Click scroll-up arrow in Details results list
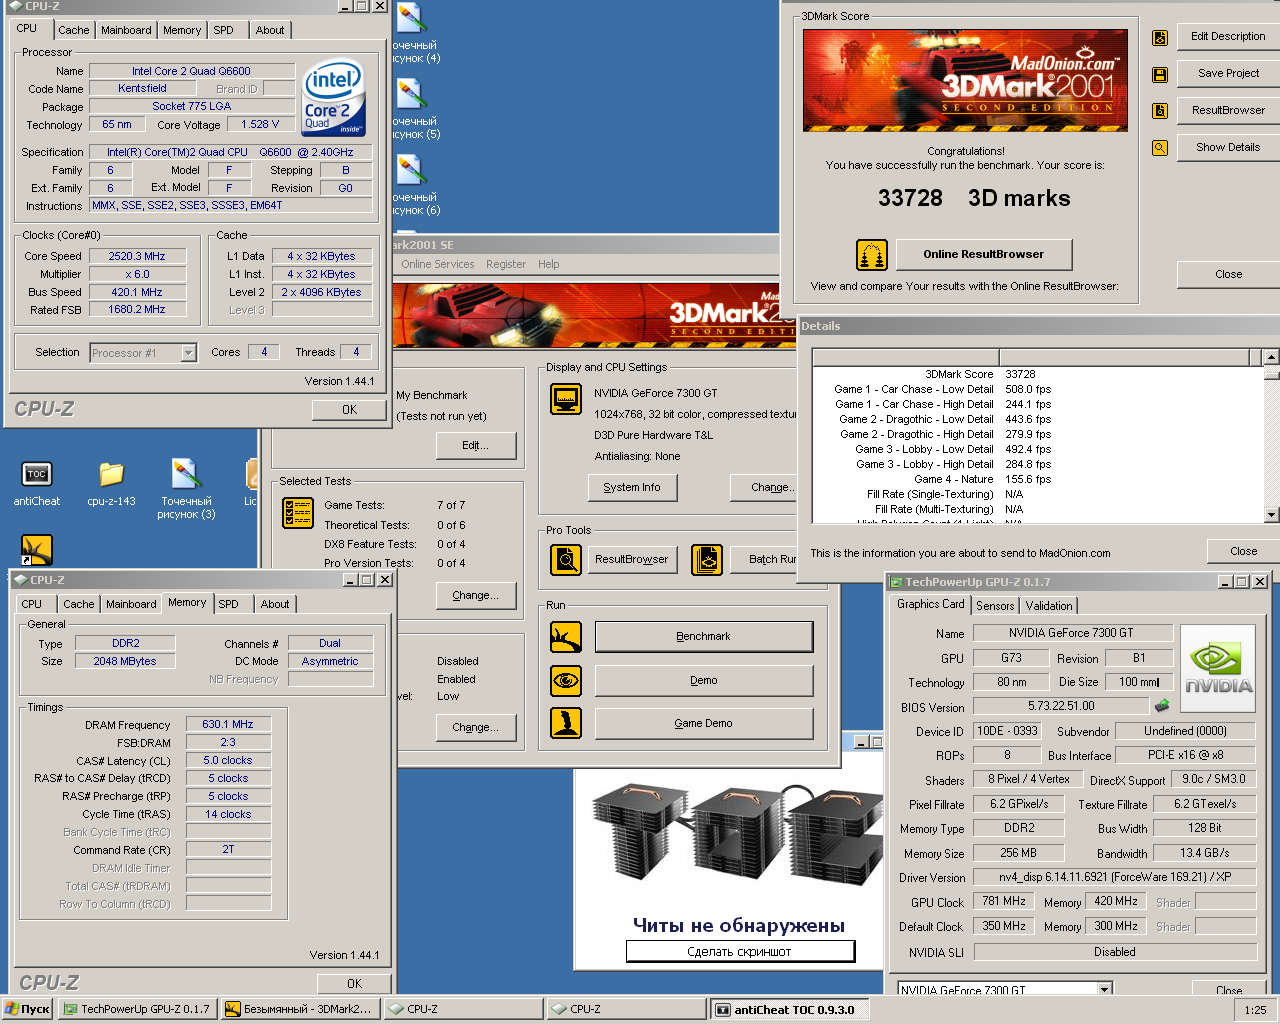This screenshot has width=1280, height=1024. (x=1271, y=357)
